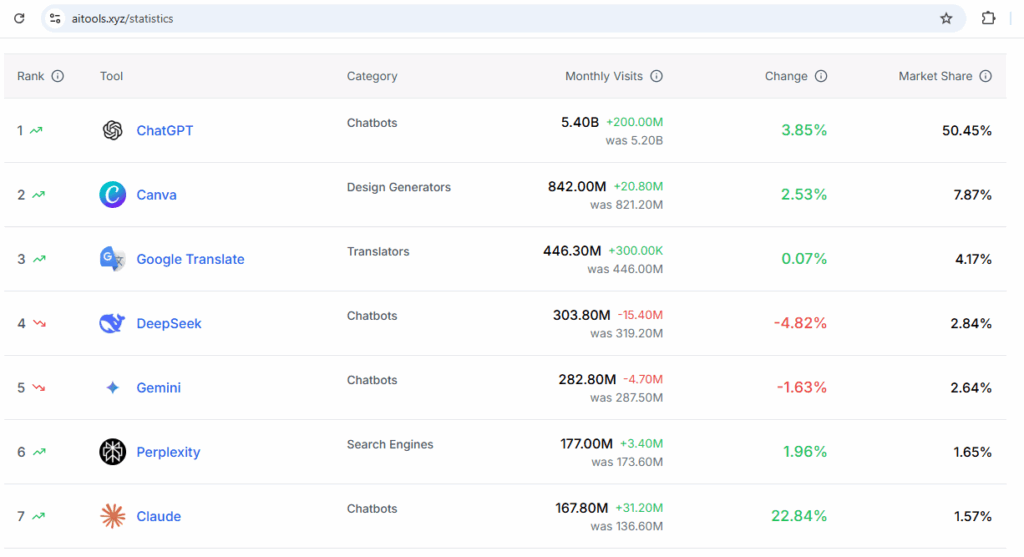This screenshot has height=557, width=1024.
Task: Click the Google Translate logo icon
Action: coord(112,259)
